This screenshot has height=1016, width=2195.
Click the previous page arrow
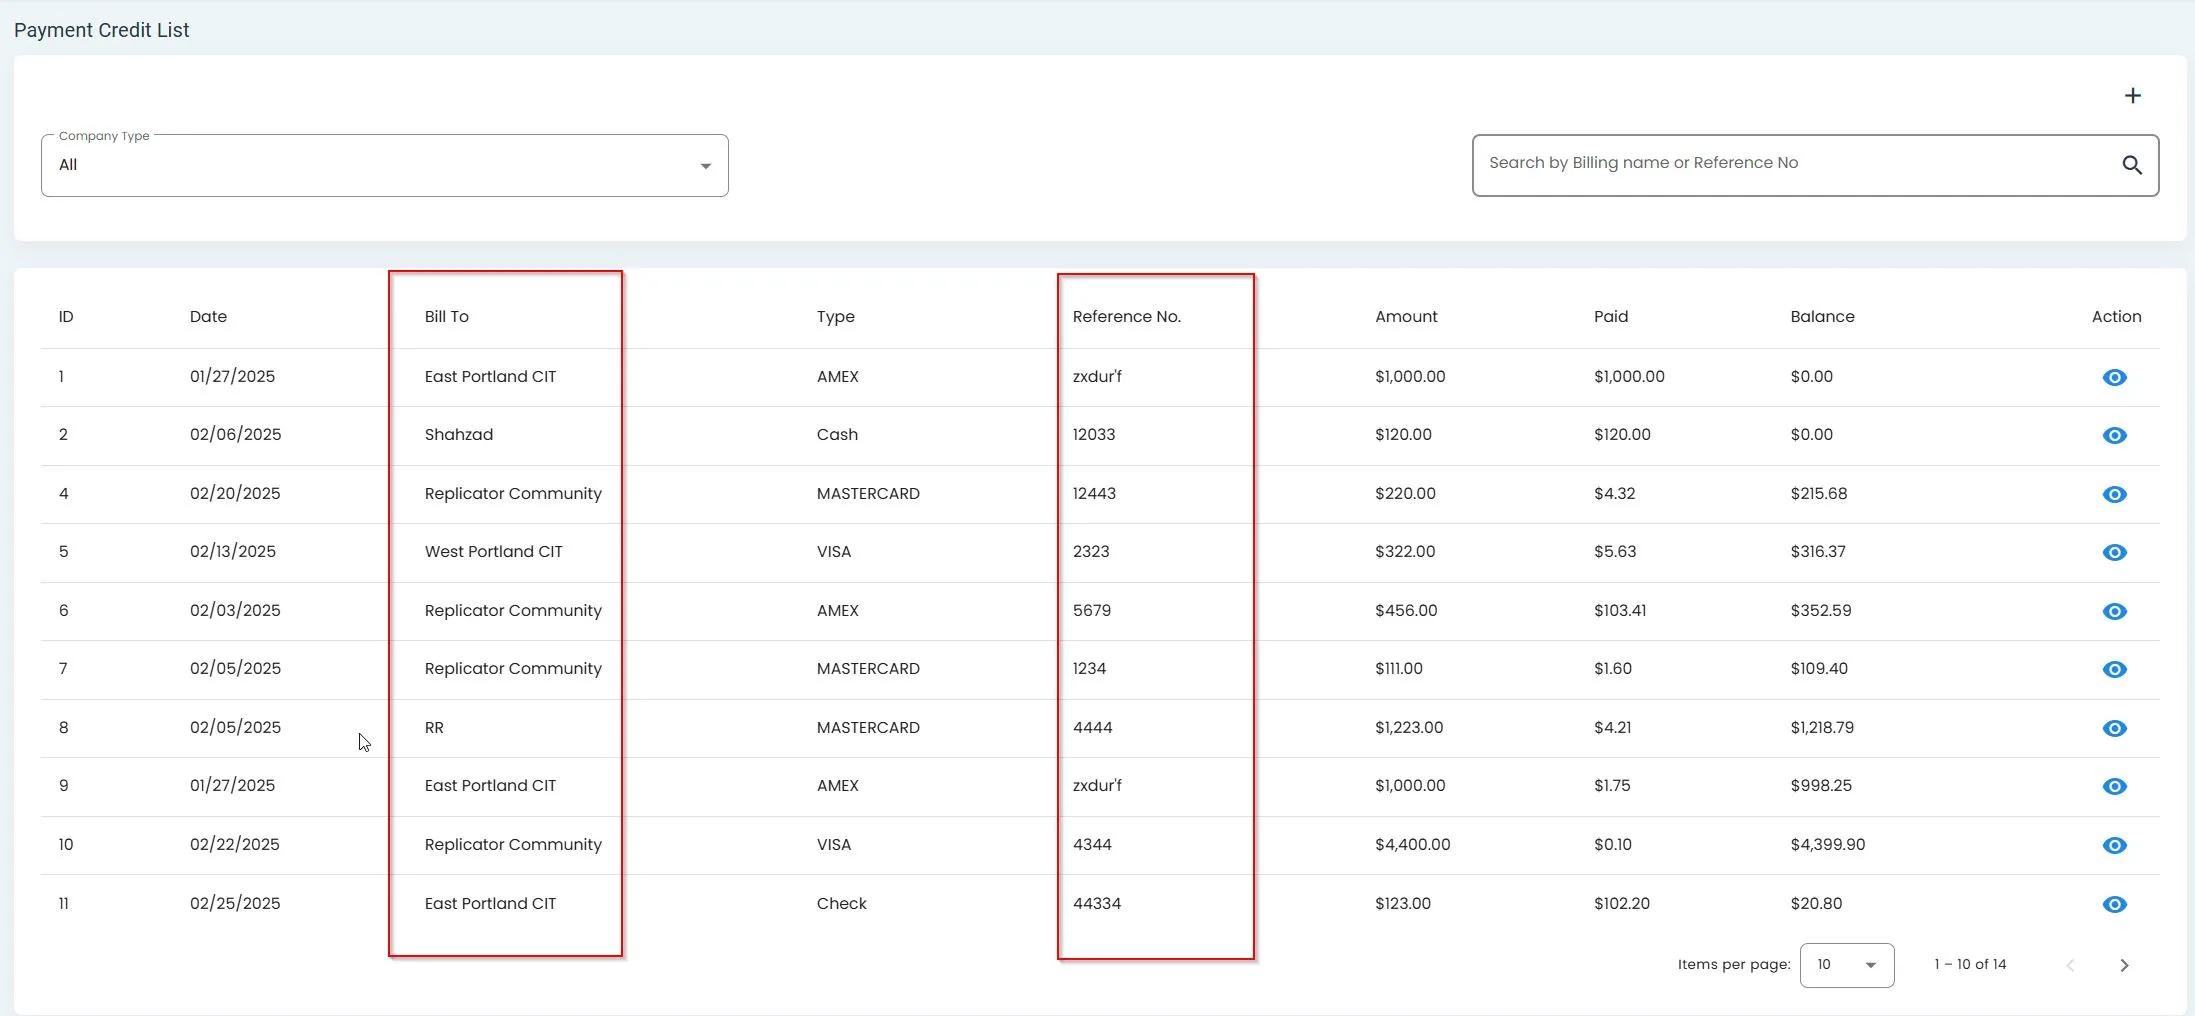click(x=2070, y=965)
